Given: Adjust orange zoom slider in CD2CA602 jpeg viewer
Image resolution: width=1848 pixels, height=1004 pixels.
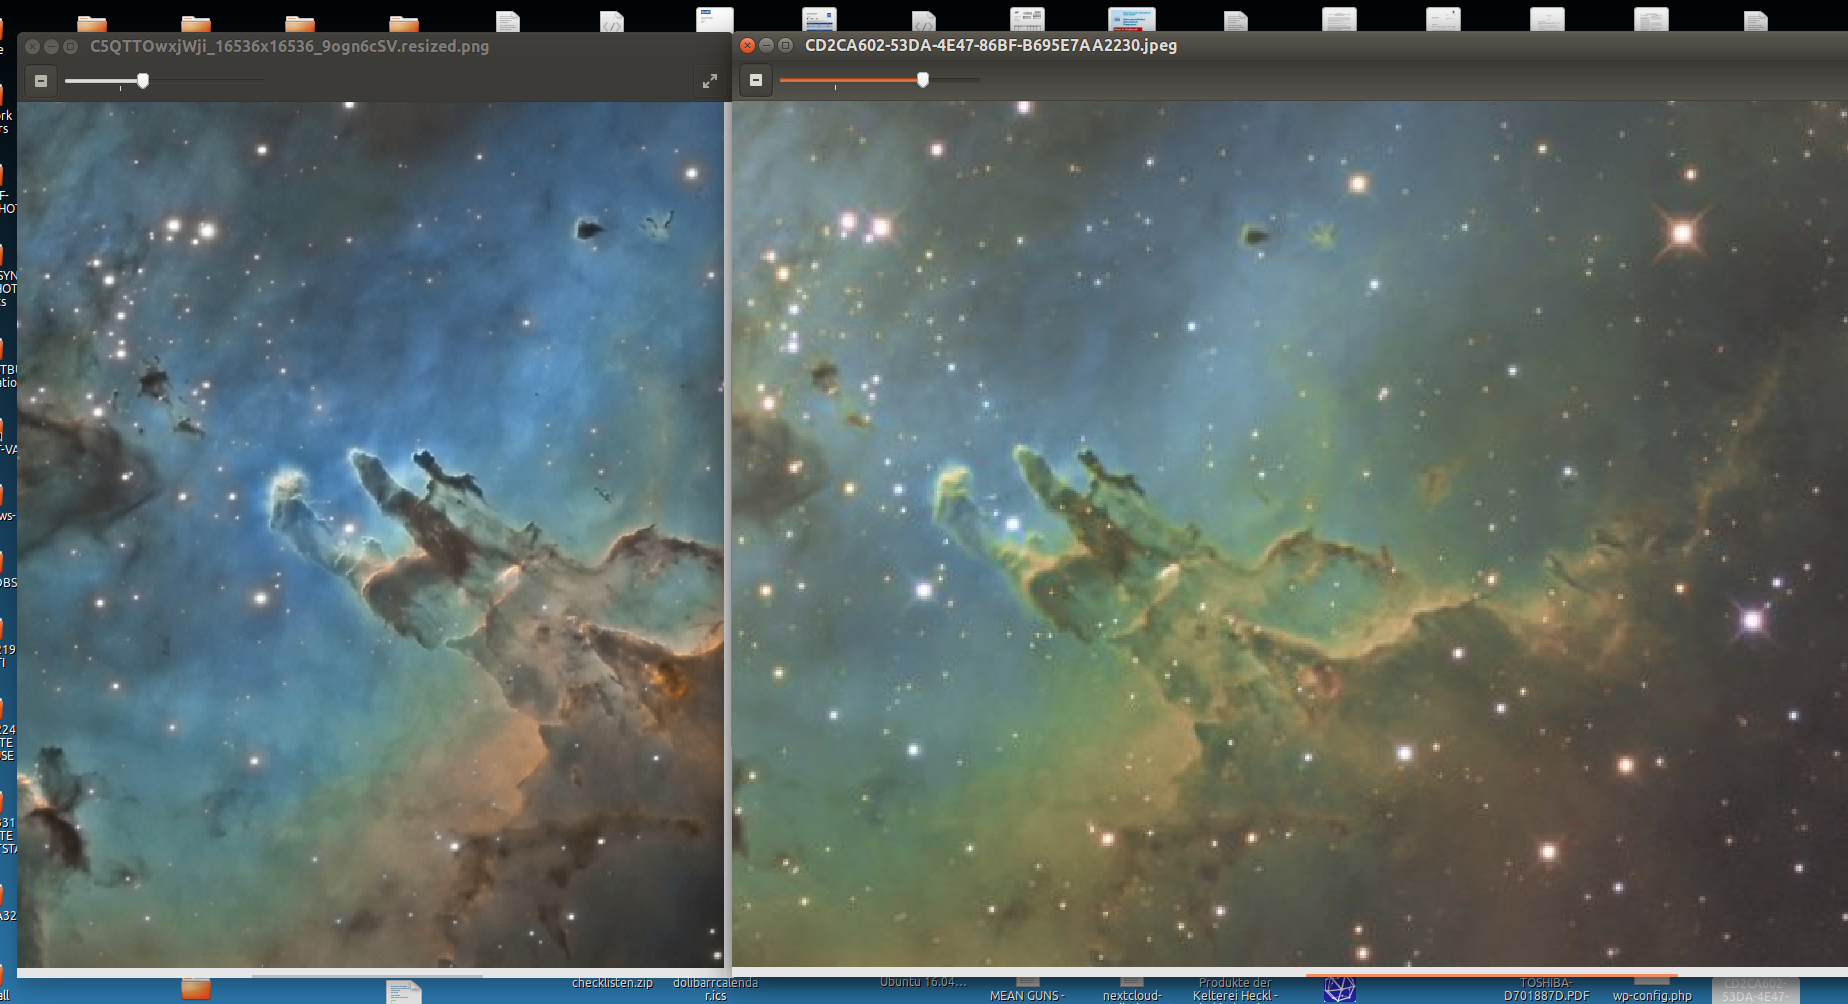Looking at the screenshot, I should (922, 79).
